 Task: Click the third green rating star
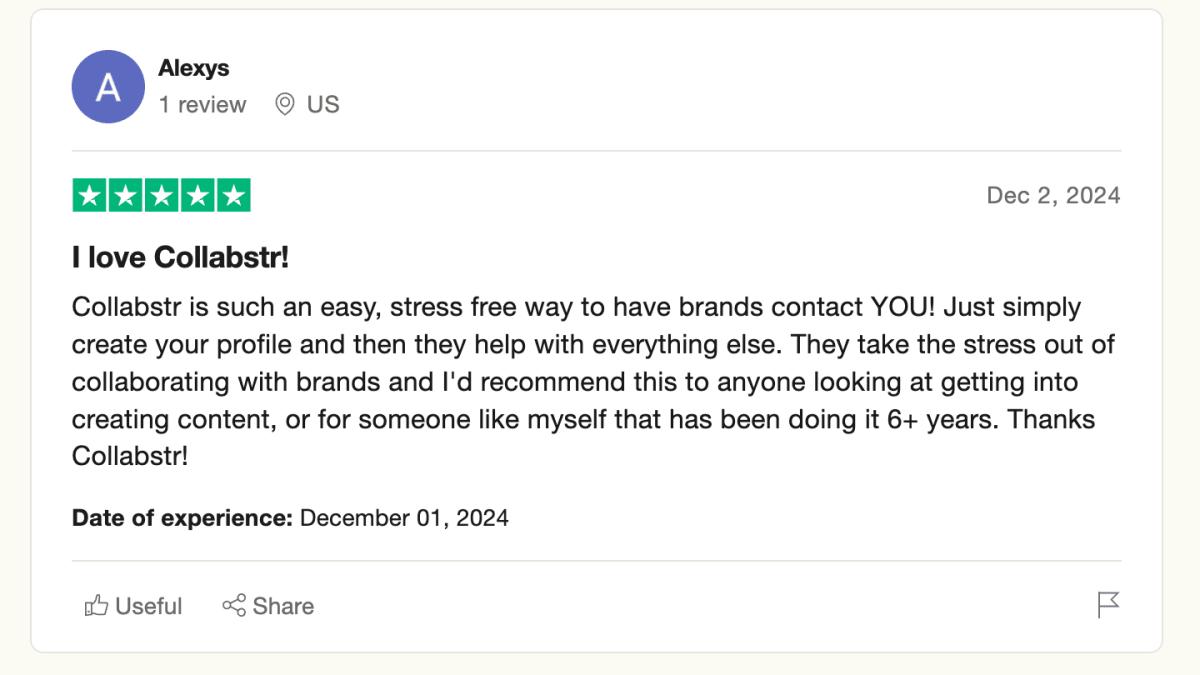[162, 195]
